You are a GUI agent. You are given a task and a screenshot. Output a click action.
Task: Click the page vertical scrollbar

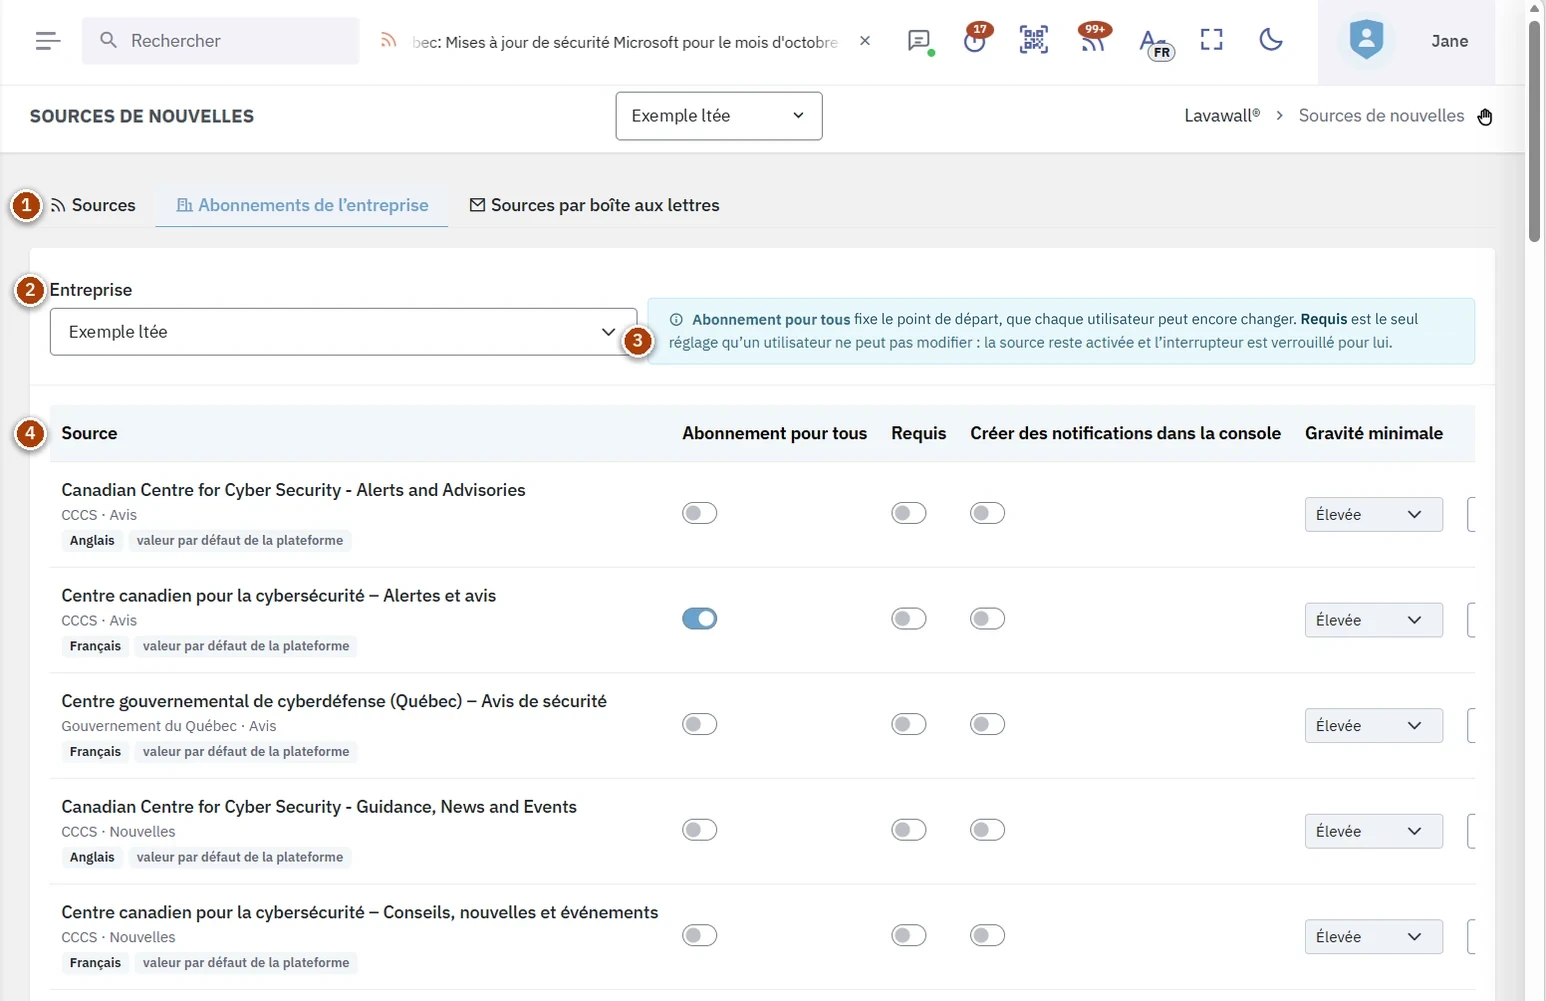(1535, 130)
